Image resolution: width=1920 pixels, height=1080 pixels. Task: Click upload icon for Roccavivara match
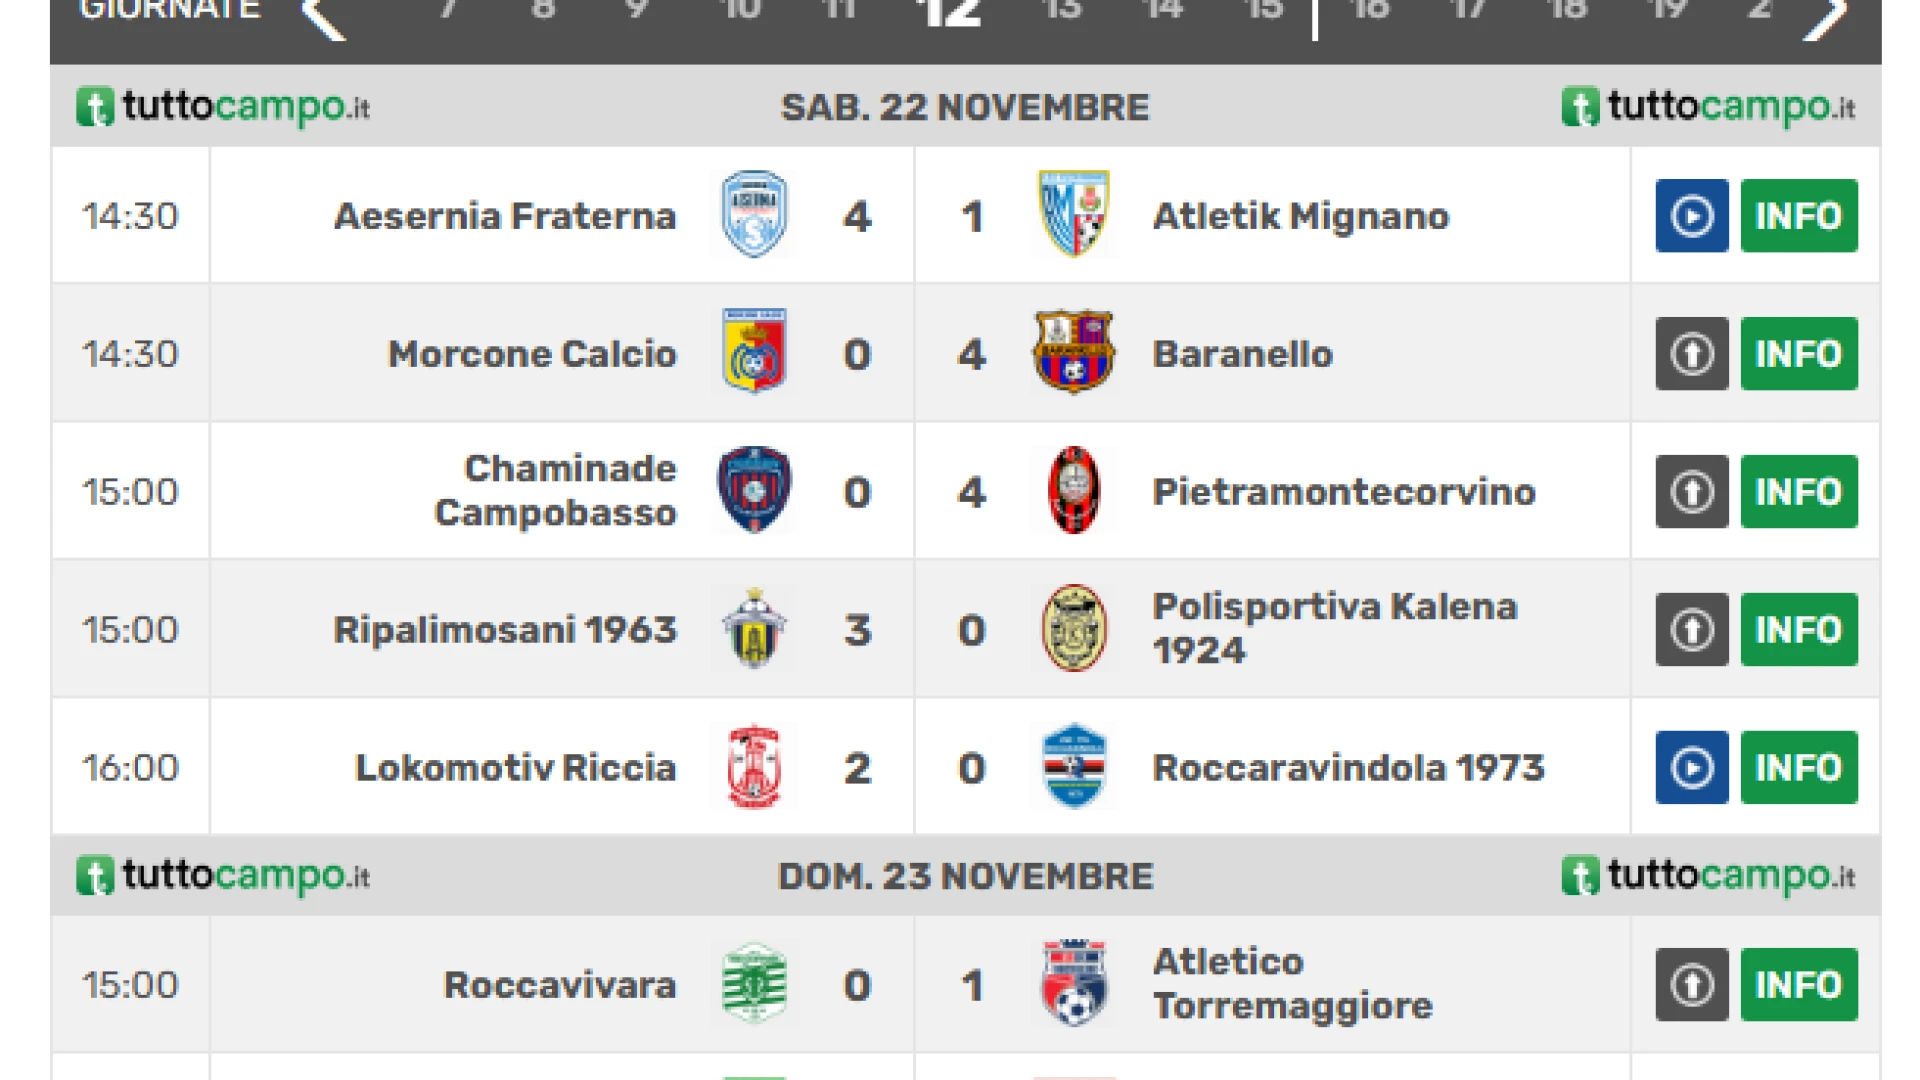coord(1691,985)
